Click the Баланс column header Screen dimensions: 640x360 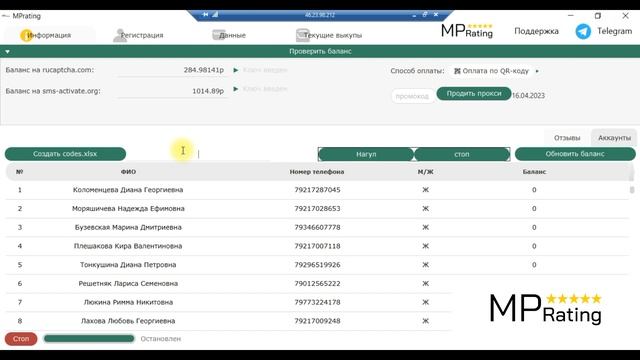534,172
